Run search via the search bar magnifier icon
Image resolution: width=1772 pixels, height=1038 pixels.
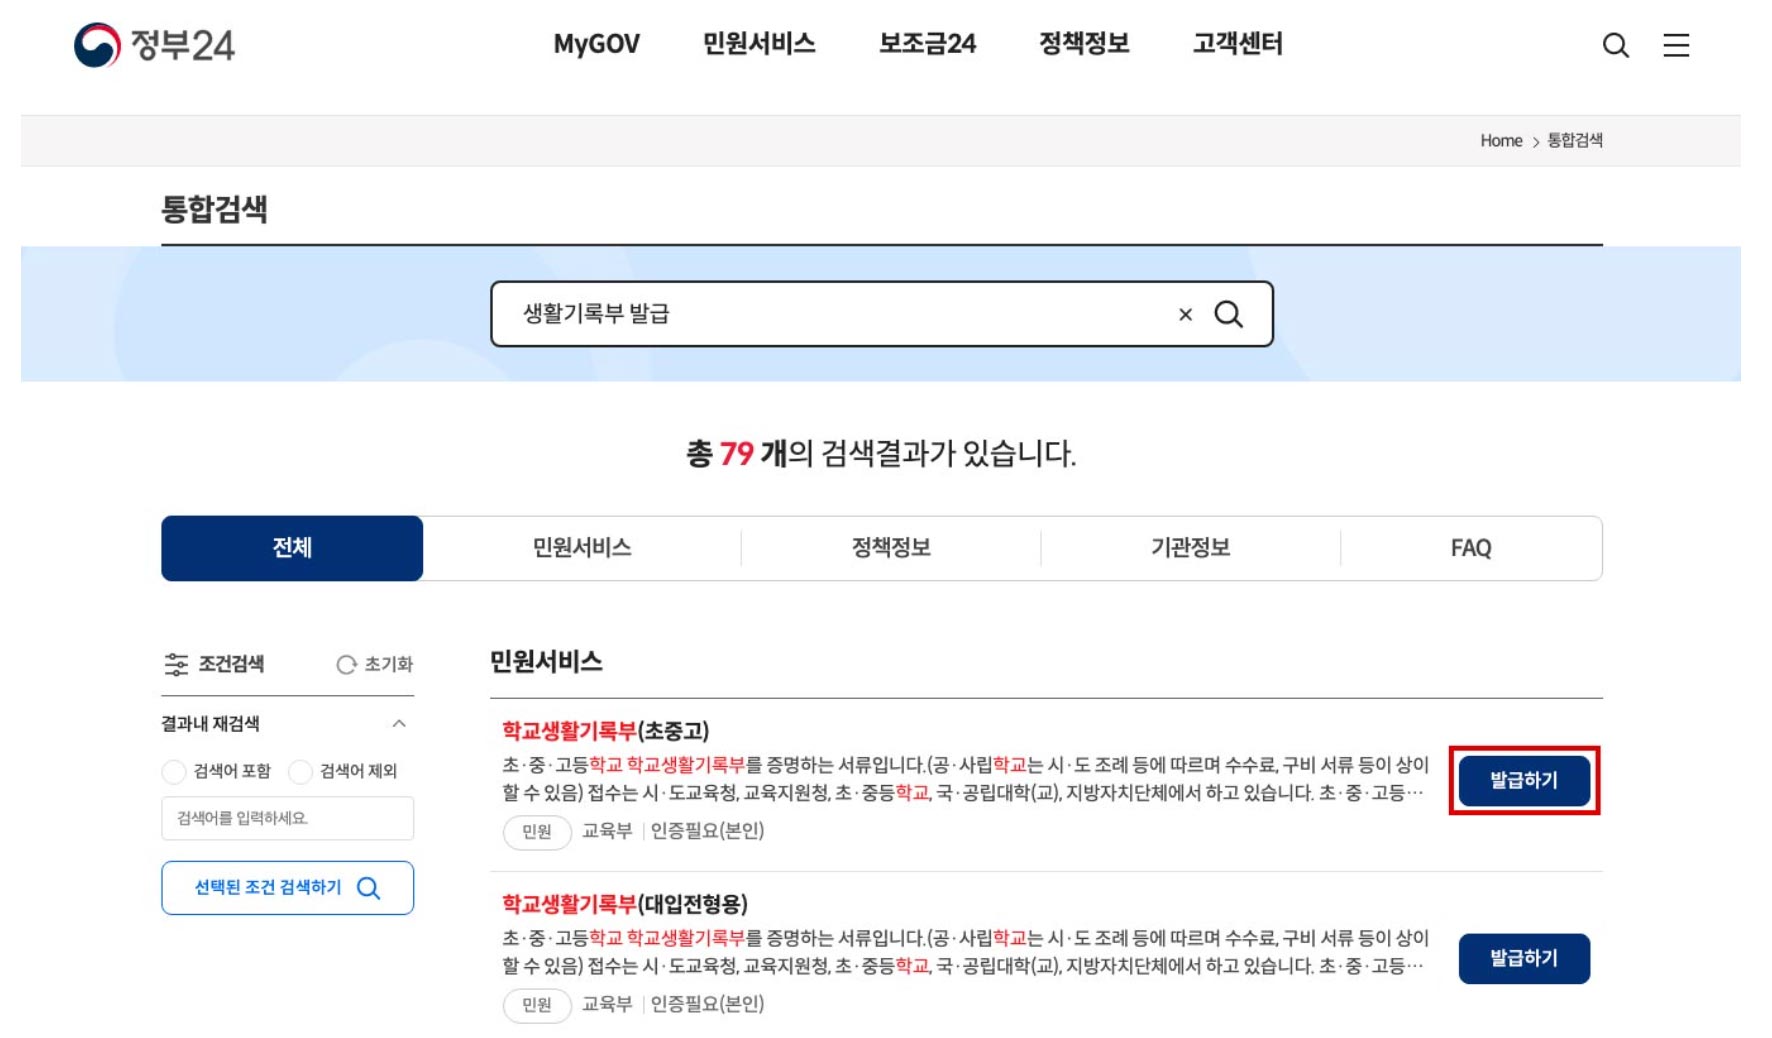[1230, 314]
